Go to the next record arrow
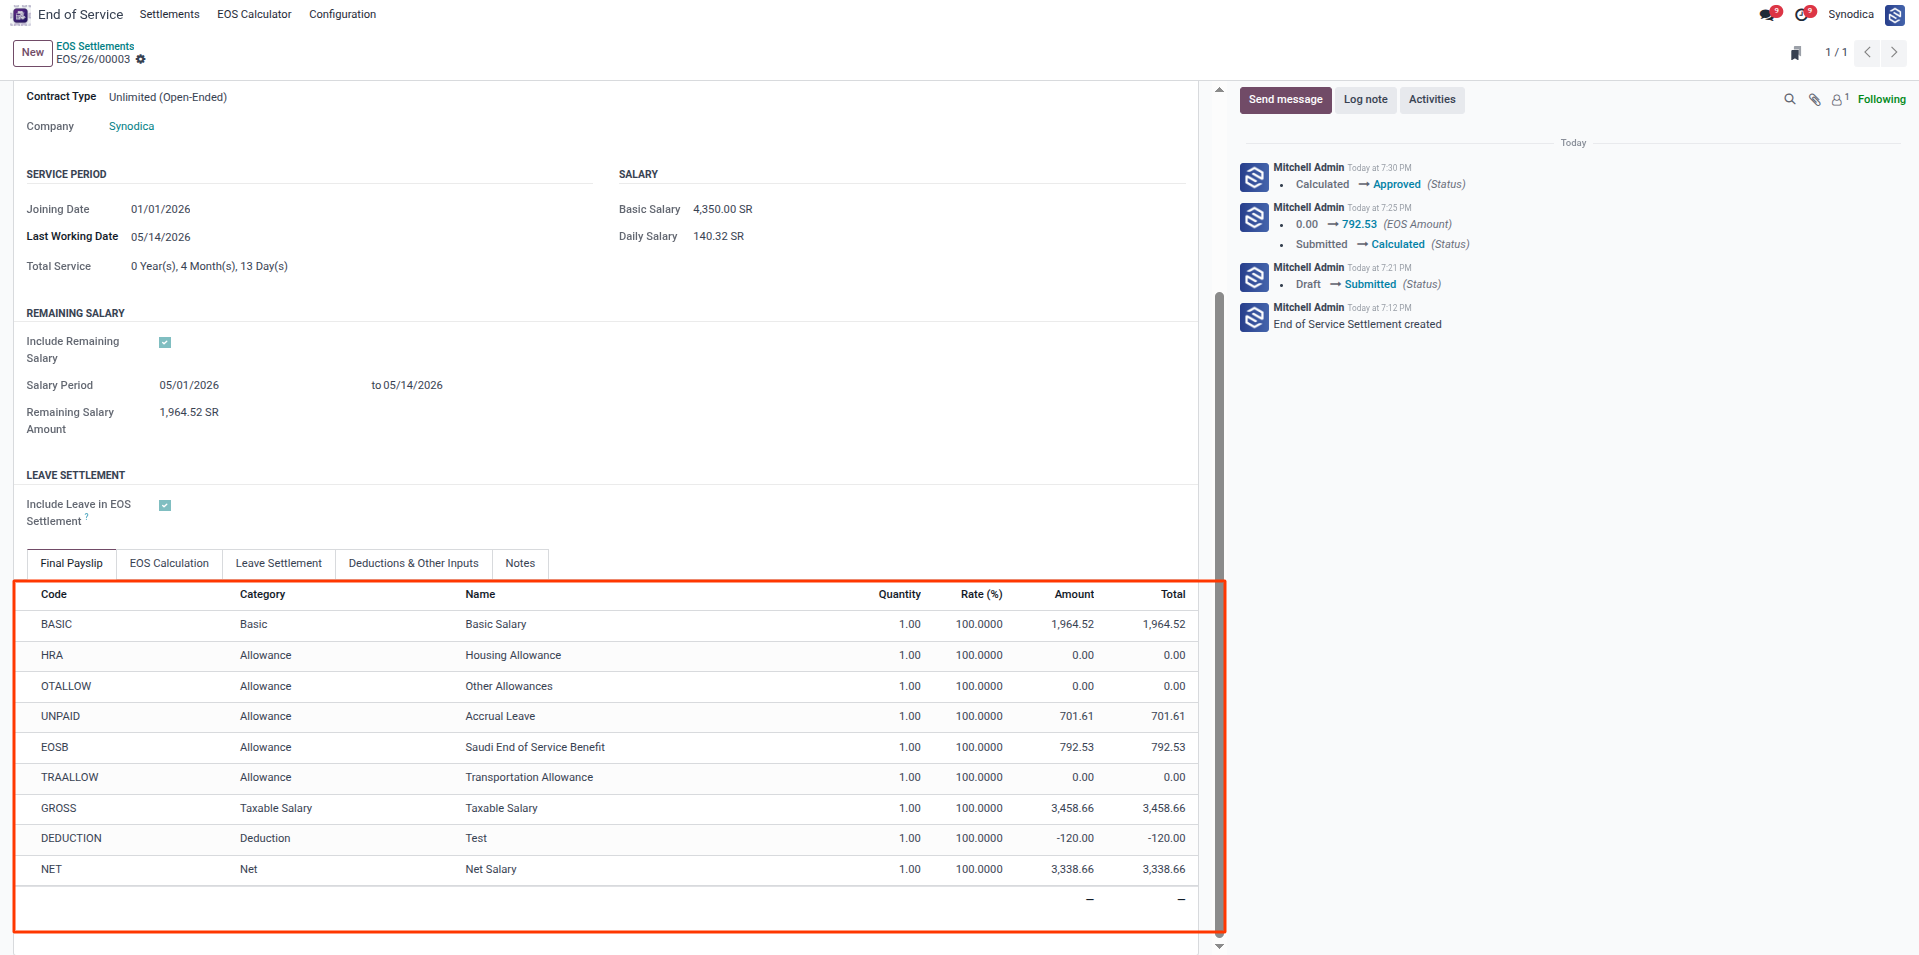 tap(1894, 52)
